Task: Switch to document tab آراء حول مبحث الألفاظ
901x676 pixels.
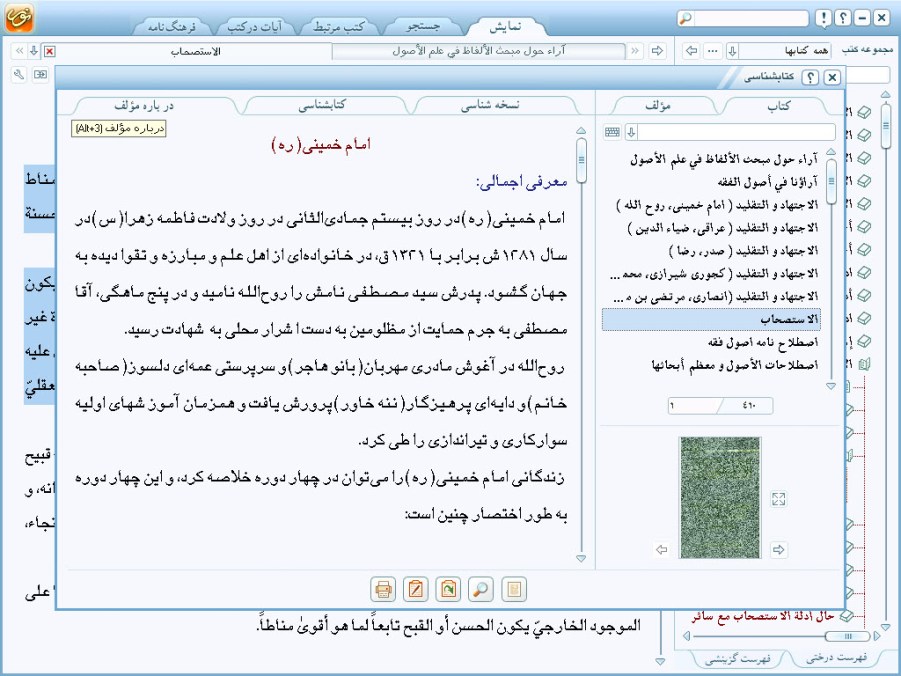Action: 479,51
